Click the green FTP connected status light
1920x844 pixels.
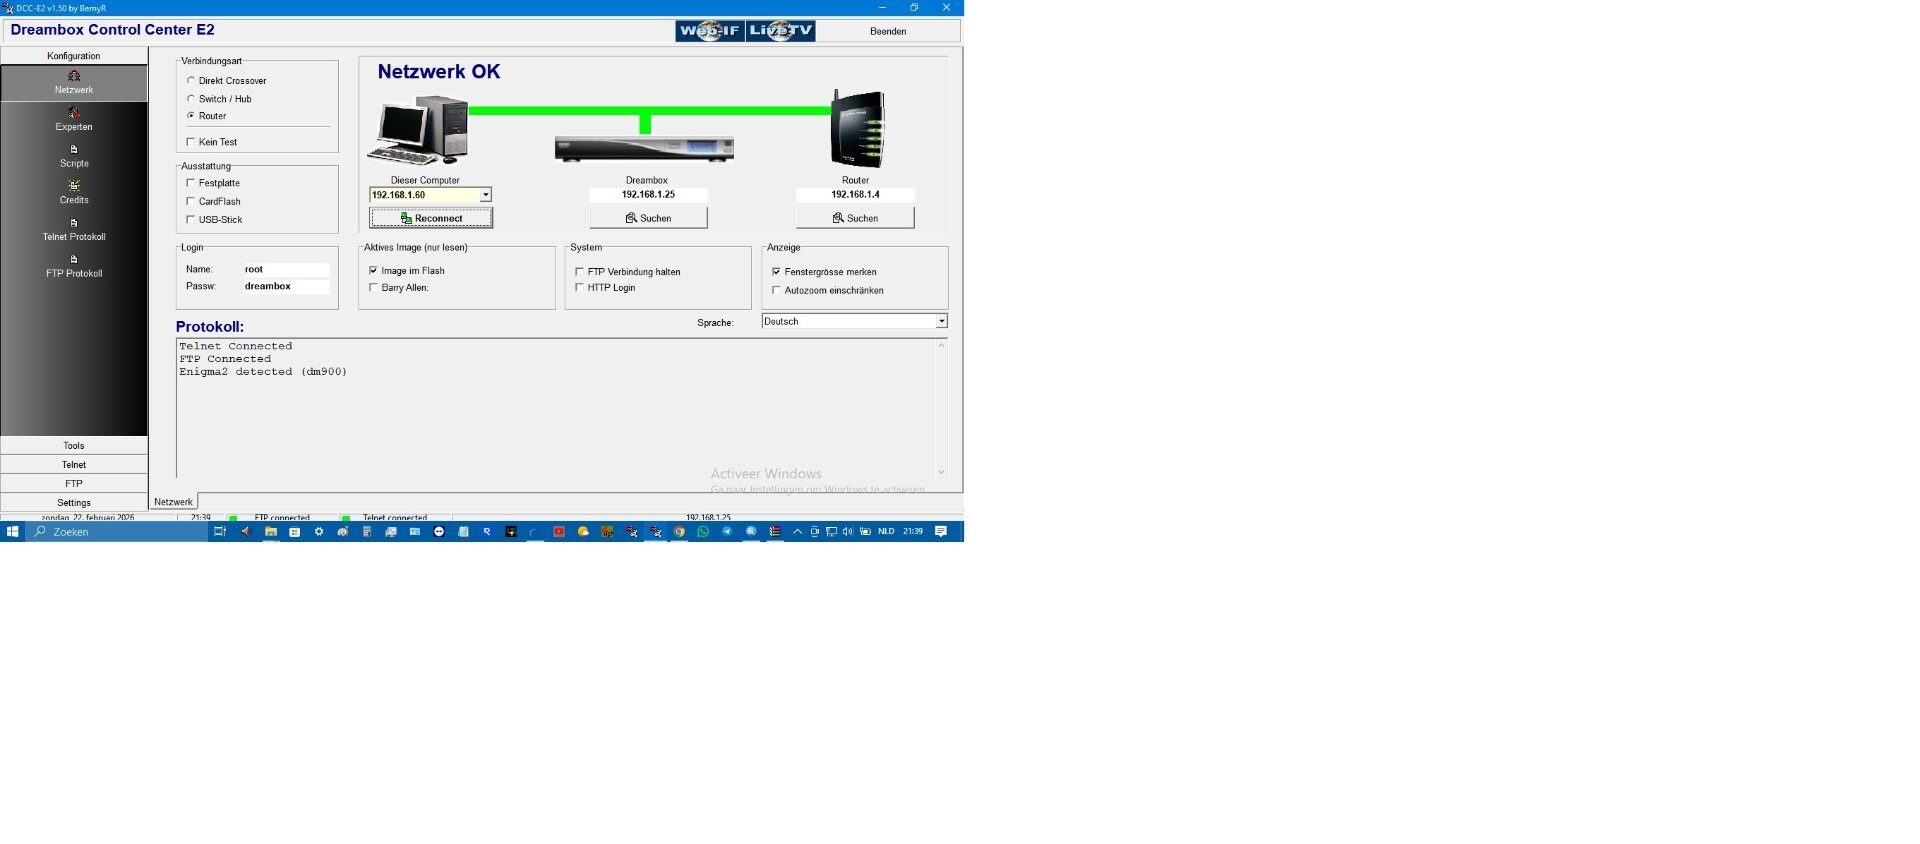(x=233, y=518)
